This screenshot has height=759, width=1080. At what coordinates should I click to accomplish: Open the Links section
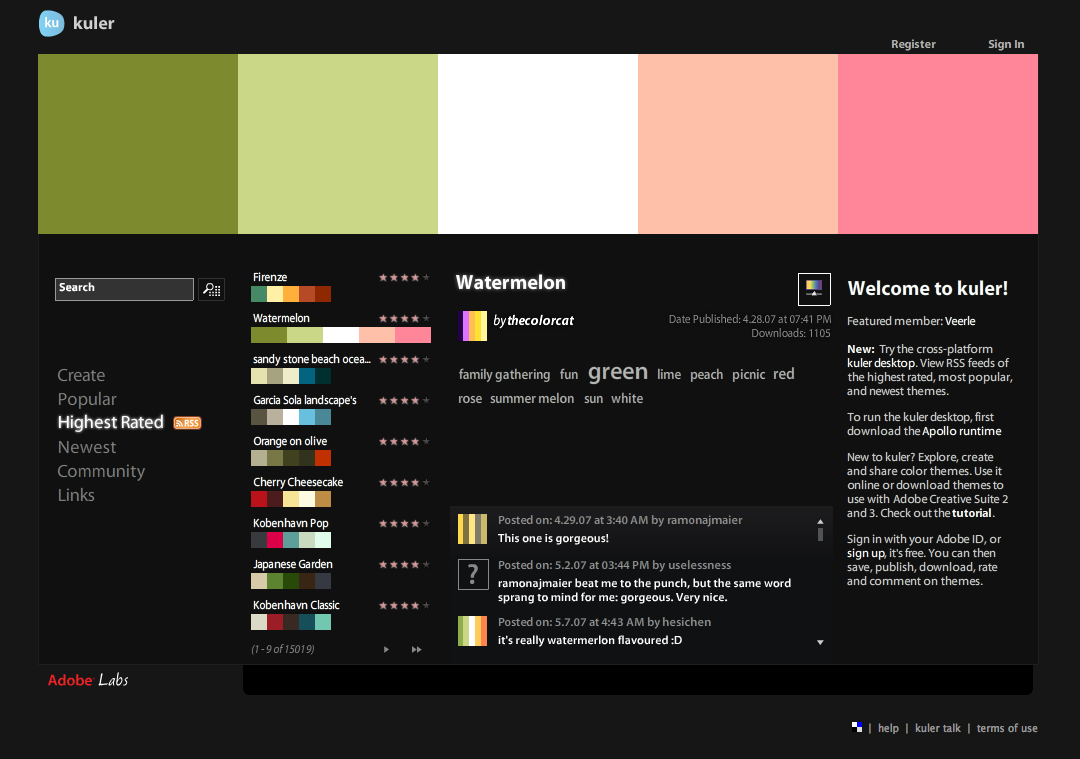[76, 495]
